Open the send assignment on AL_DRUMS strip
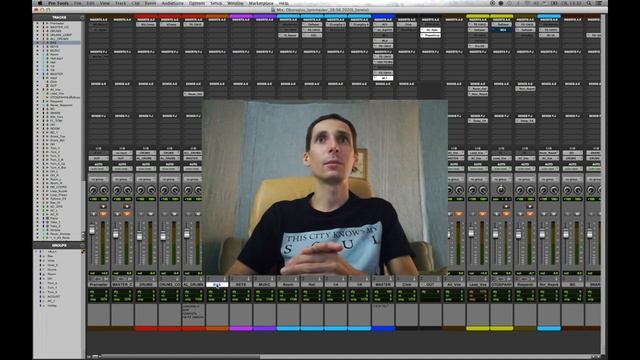The image size is (640, 360). 193,94
